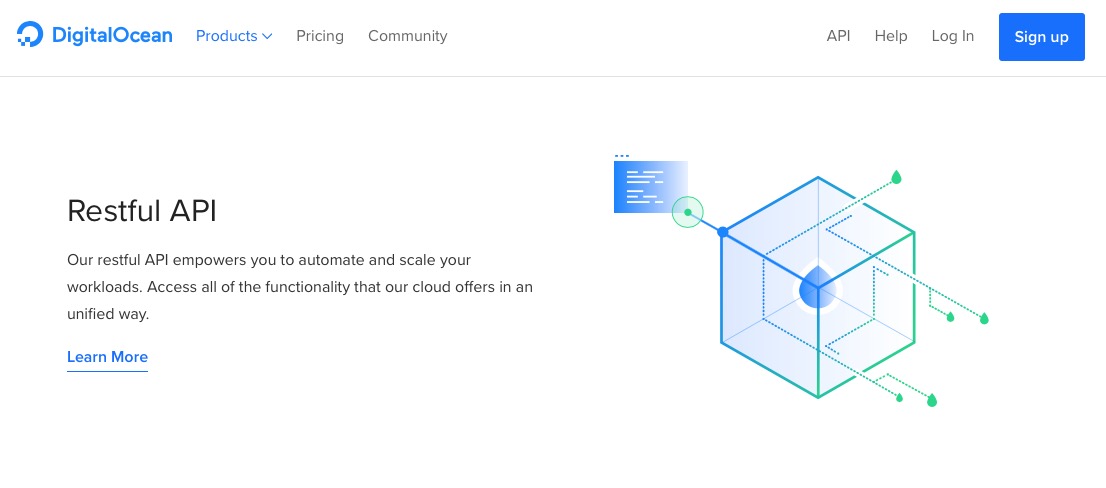Expand the Products dropdown menu
The image size is (1106, 488).
(227, 36)
